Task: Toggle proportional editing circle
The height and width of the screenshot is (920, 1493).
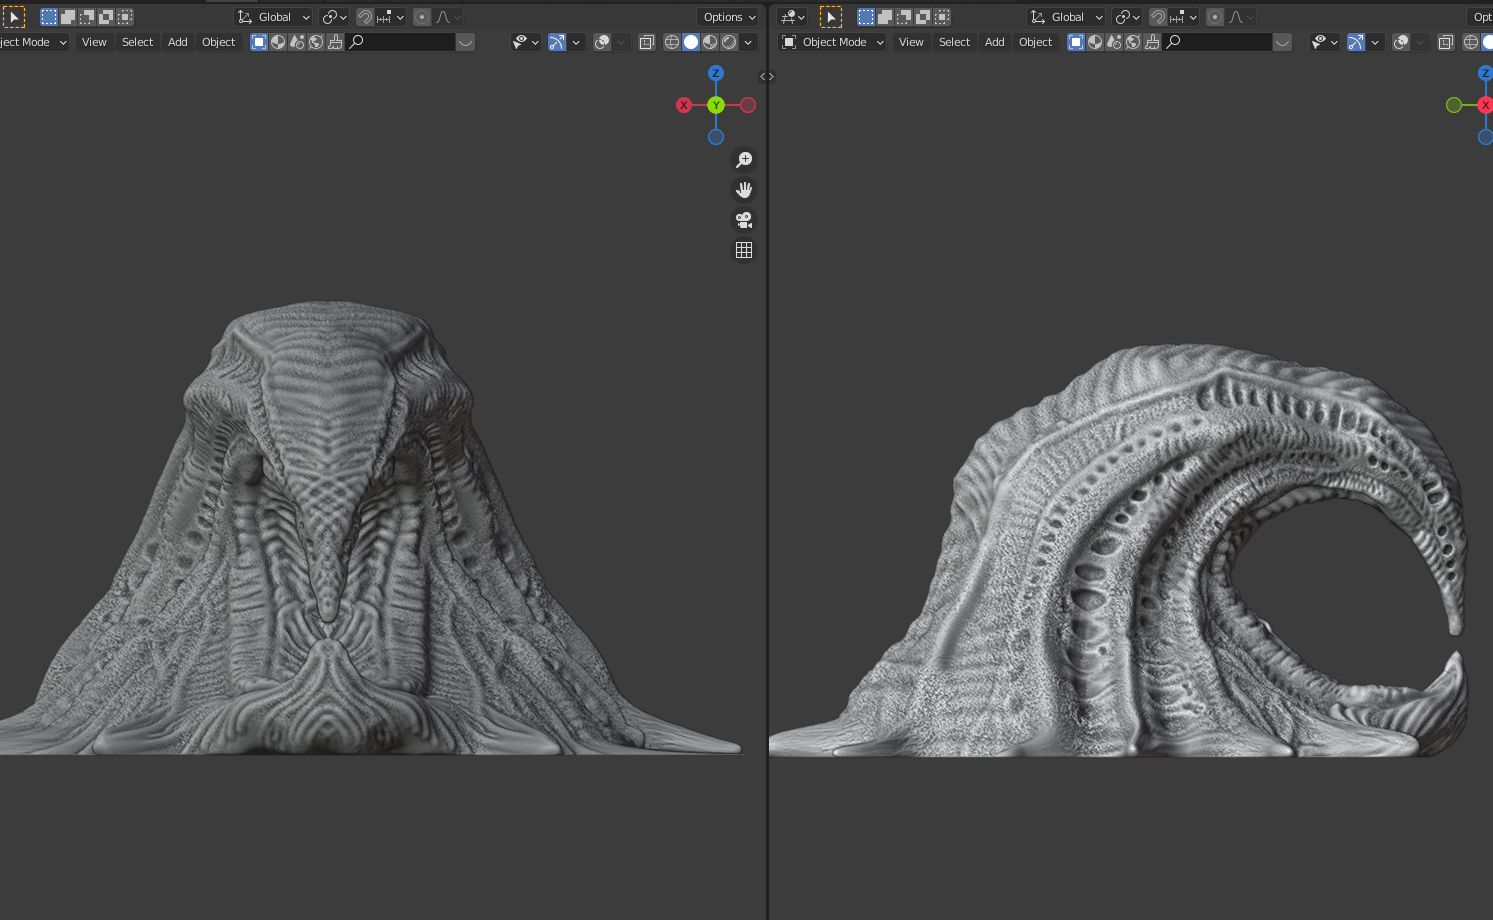Action: (424, 17)
